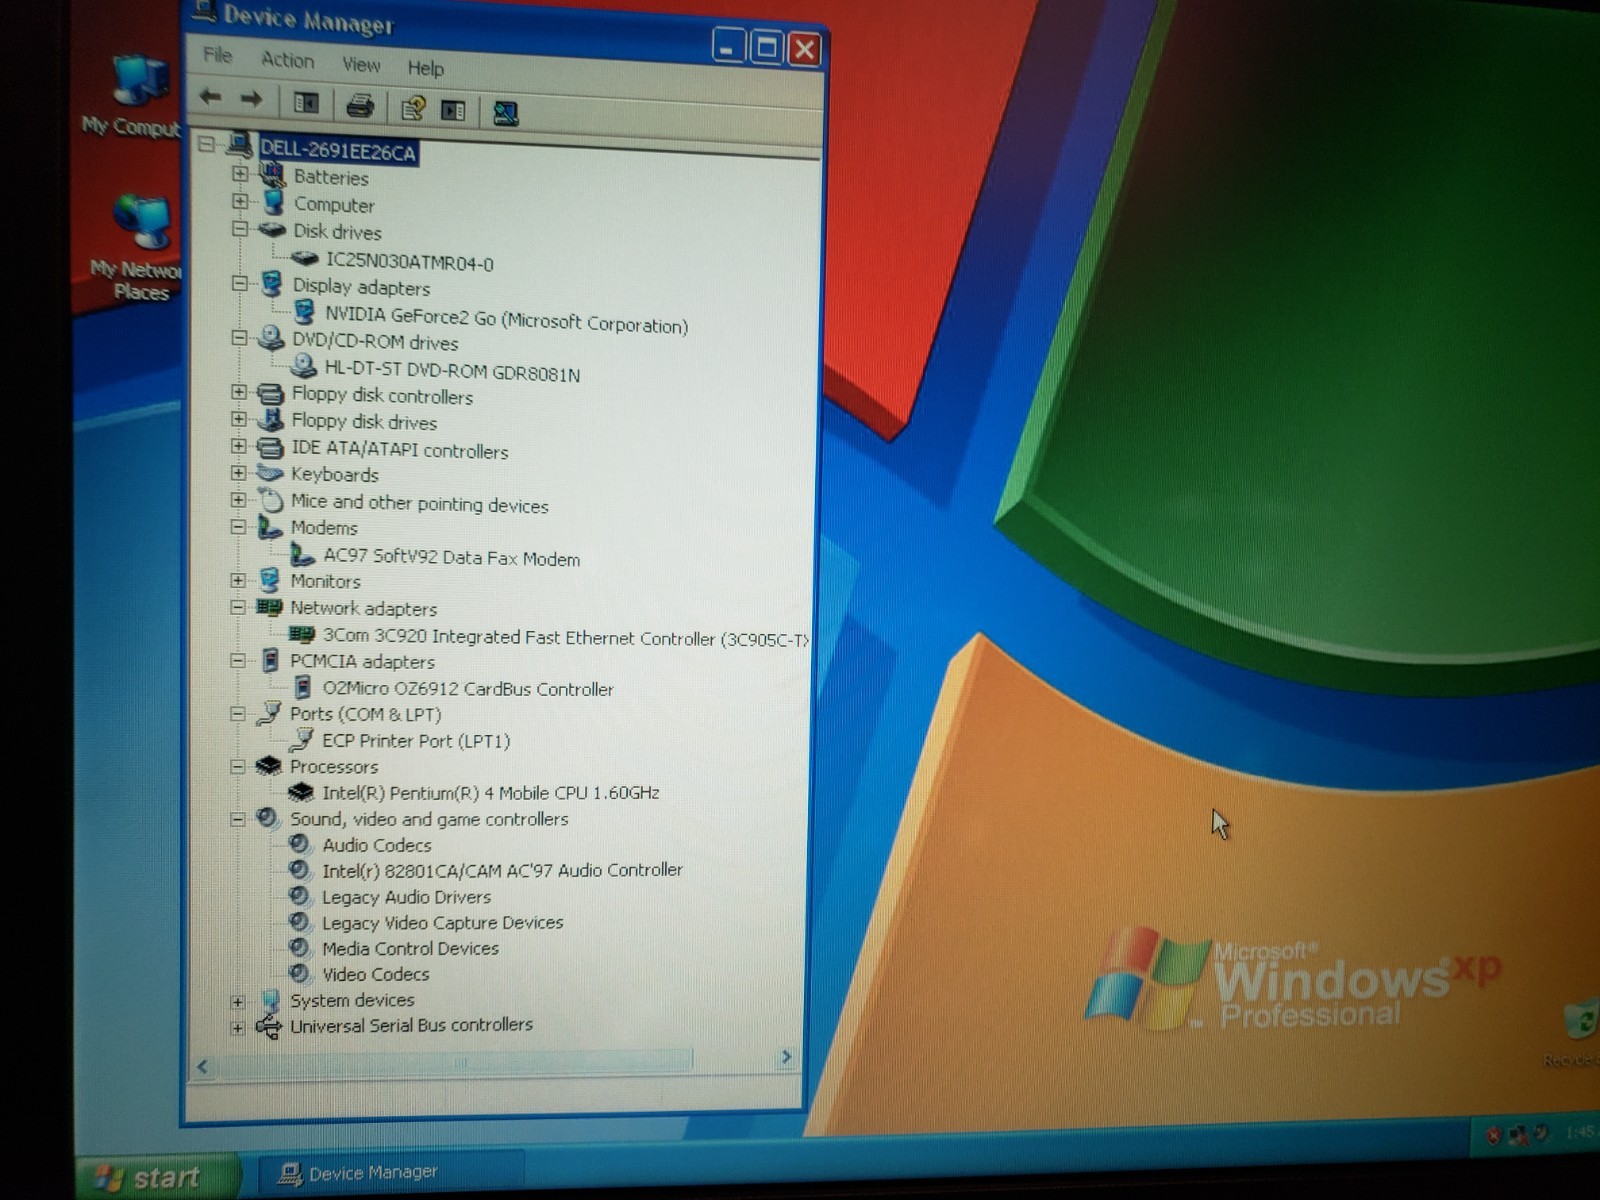
Task: Collapse the Processors node
Action: [x=238, y=767]
